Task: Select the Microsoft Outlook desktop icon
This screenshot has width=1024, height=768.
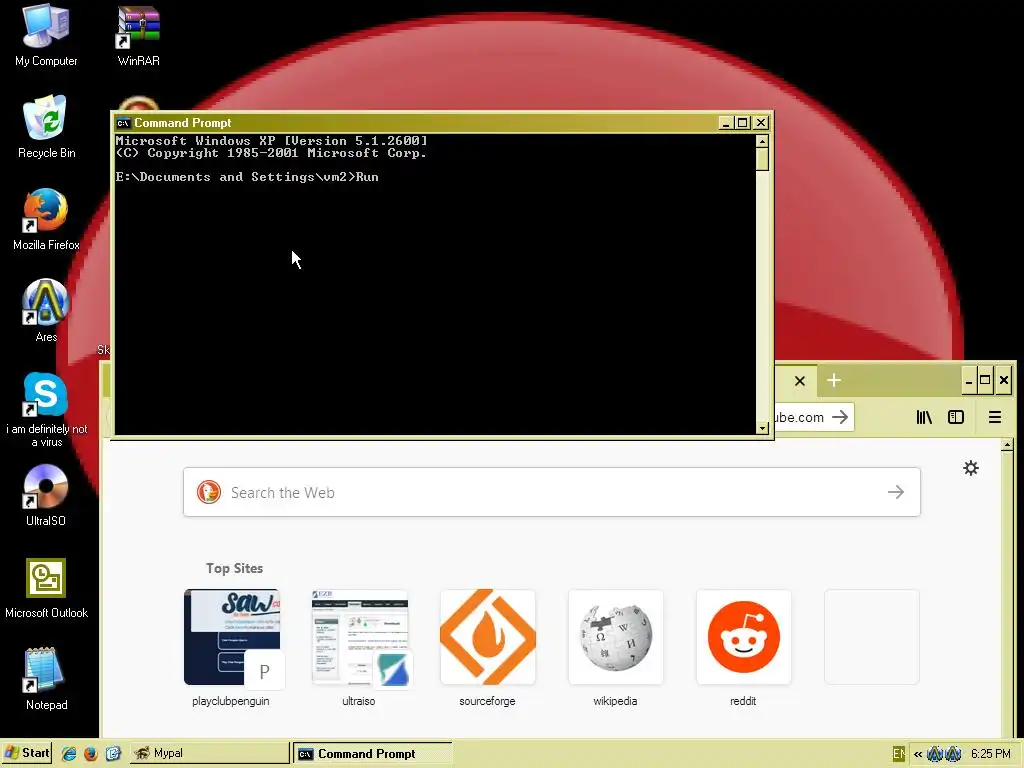Action: [46, 588]
